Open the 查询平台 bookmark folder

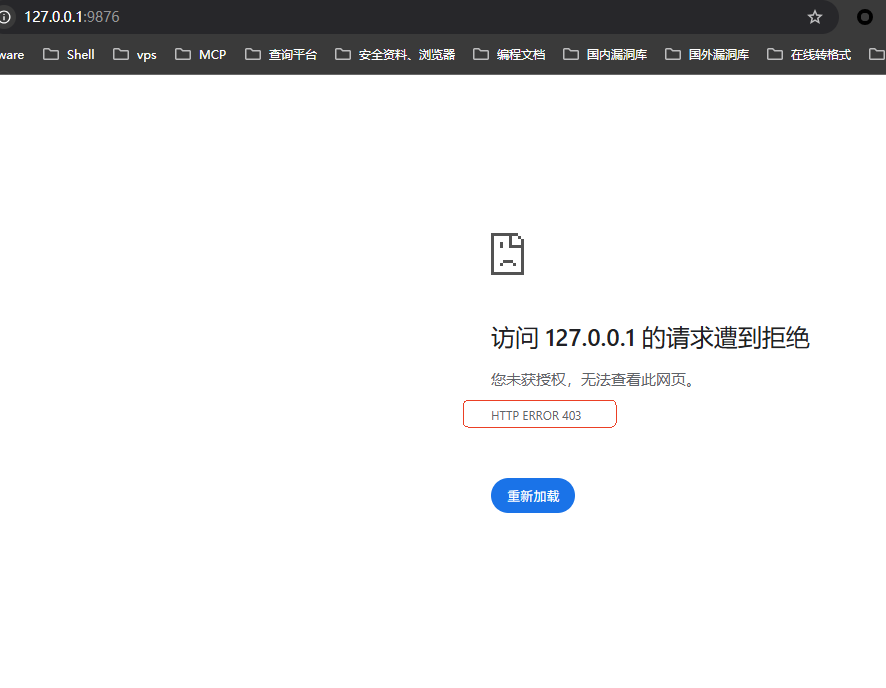click(281, 54)
